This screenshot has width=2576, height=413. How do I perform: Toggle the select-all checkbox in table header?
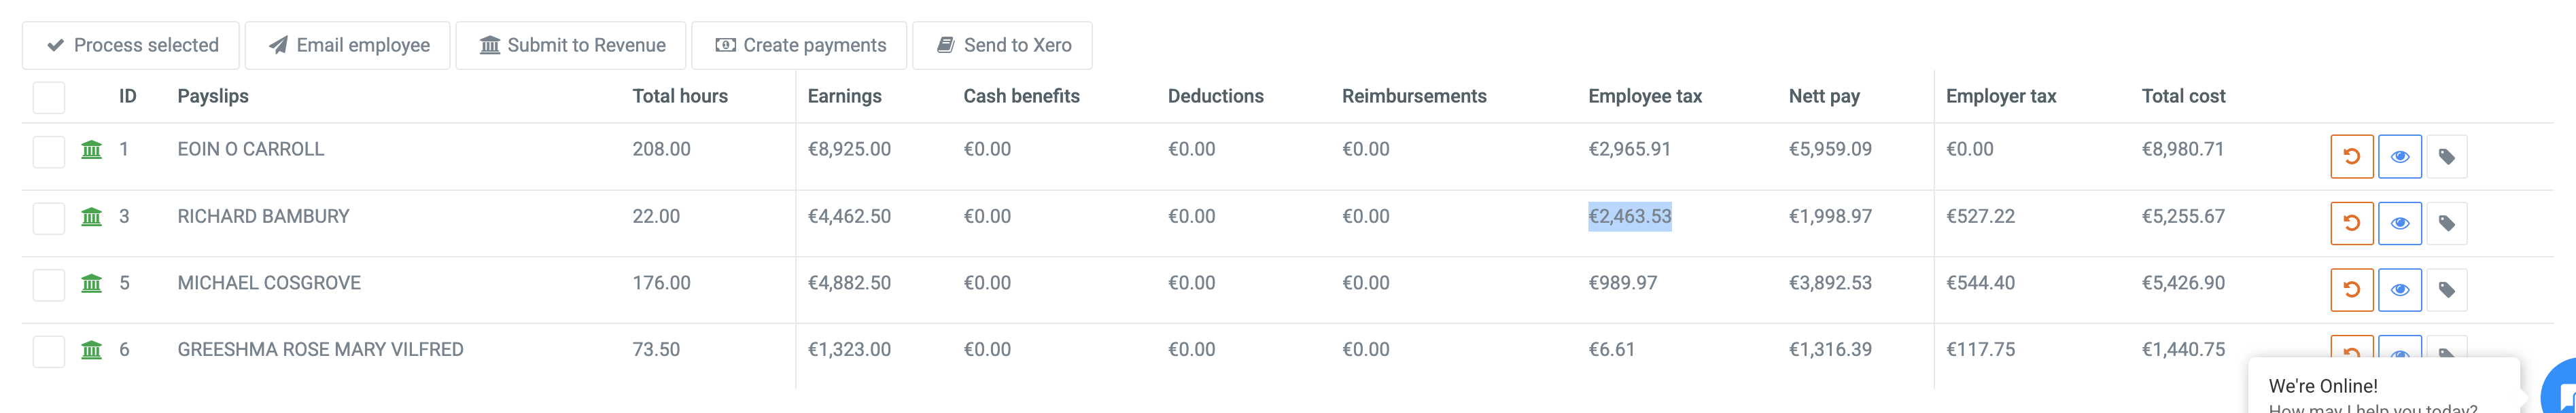point(49,97)
